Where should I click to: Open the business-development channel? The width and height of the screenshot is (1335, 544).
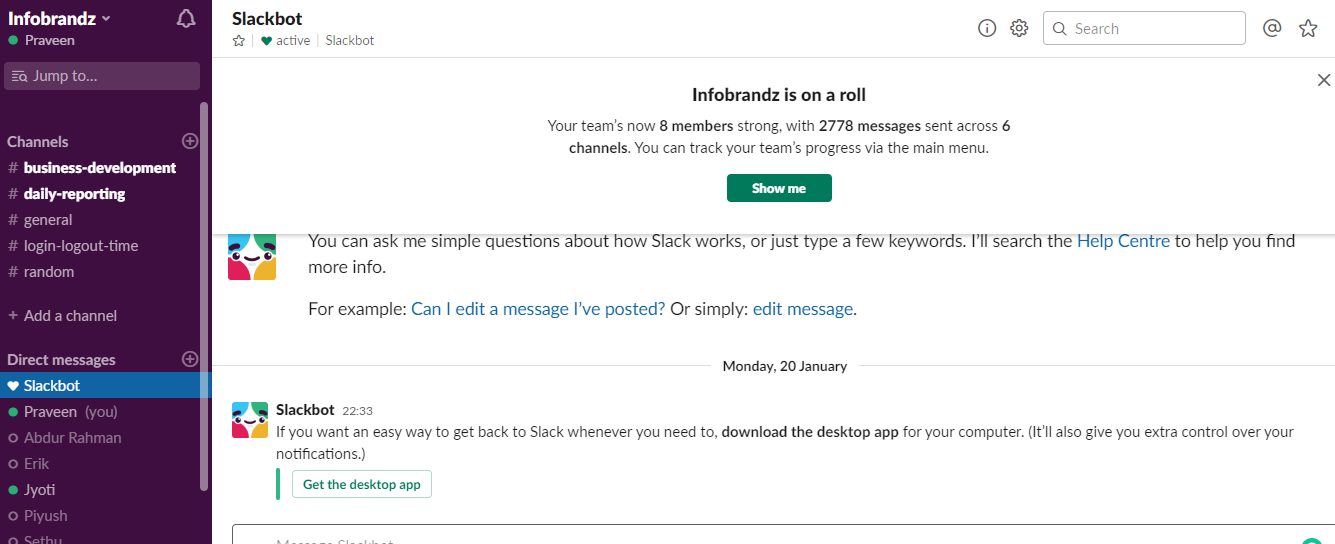(100, 168)
